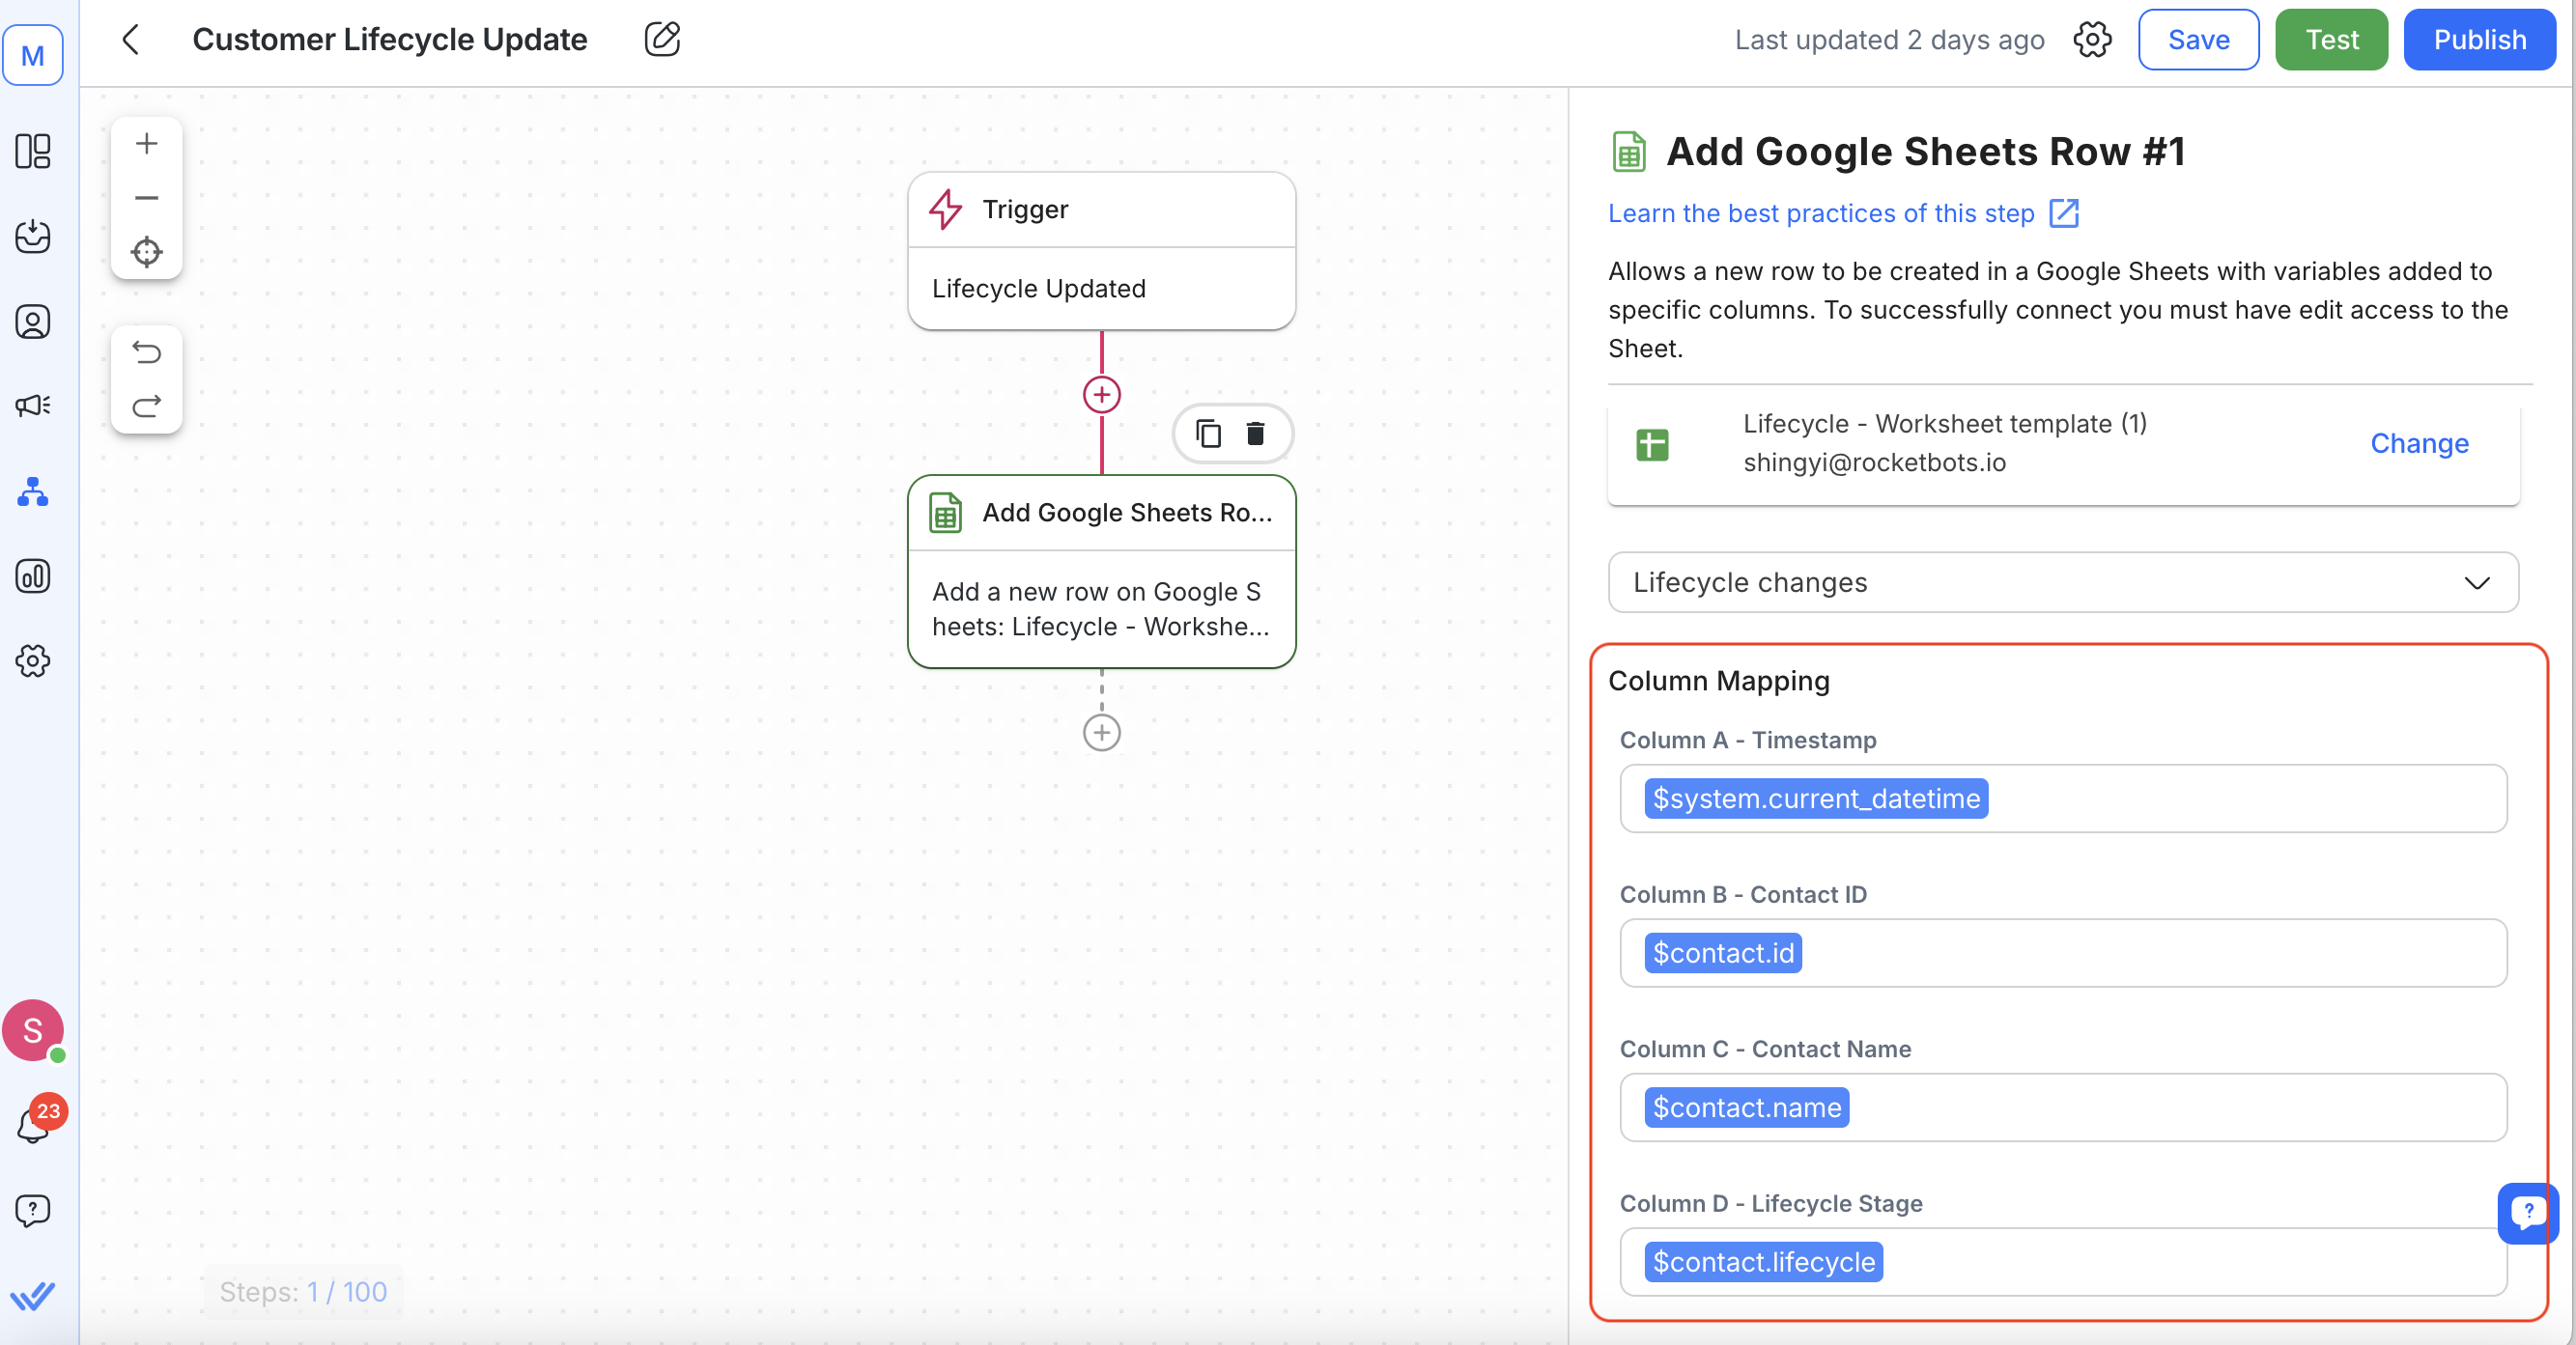Open Broadcasts megaphone in sidebar
The height and width of the screenshot is (1345, 2576).
[x=33, y=405]
